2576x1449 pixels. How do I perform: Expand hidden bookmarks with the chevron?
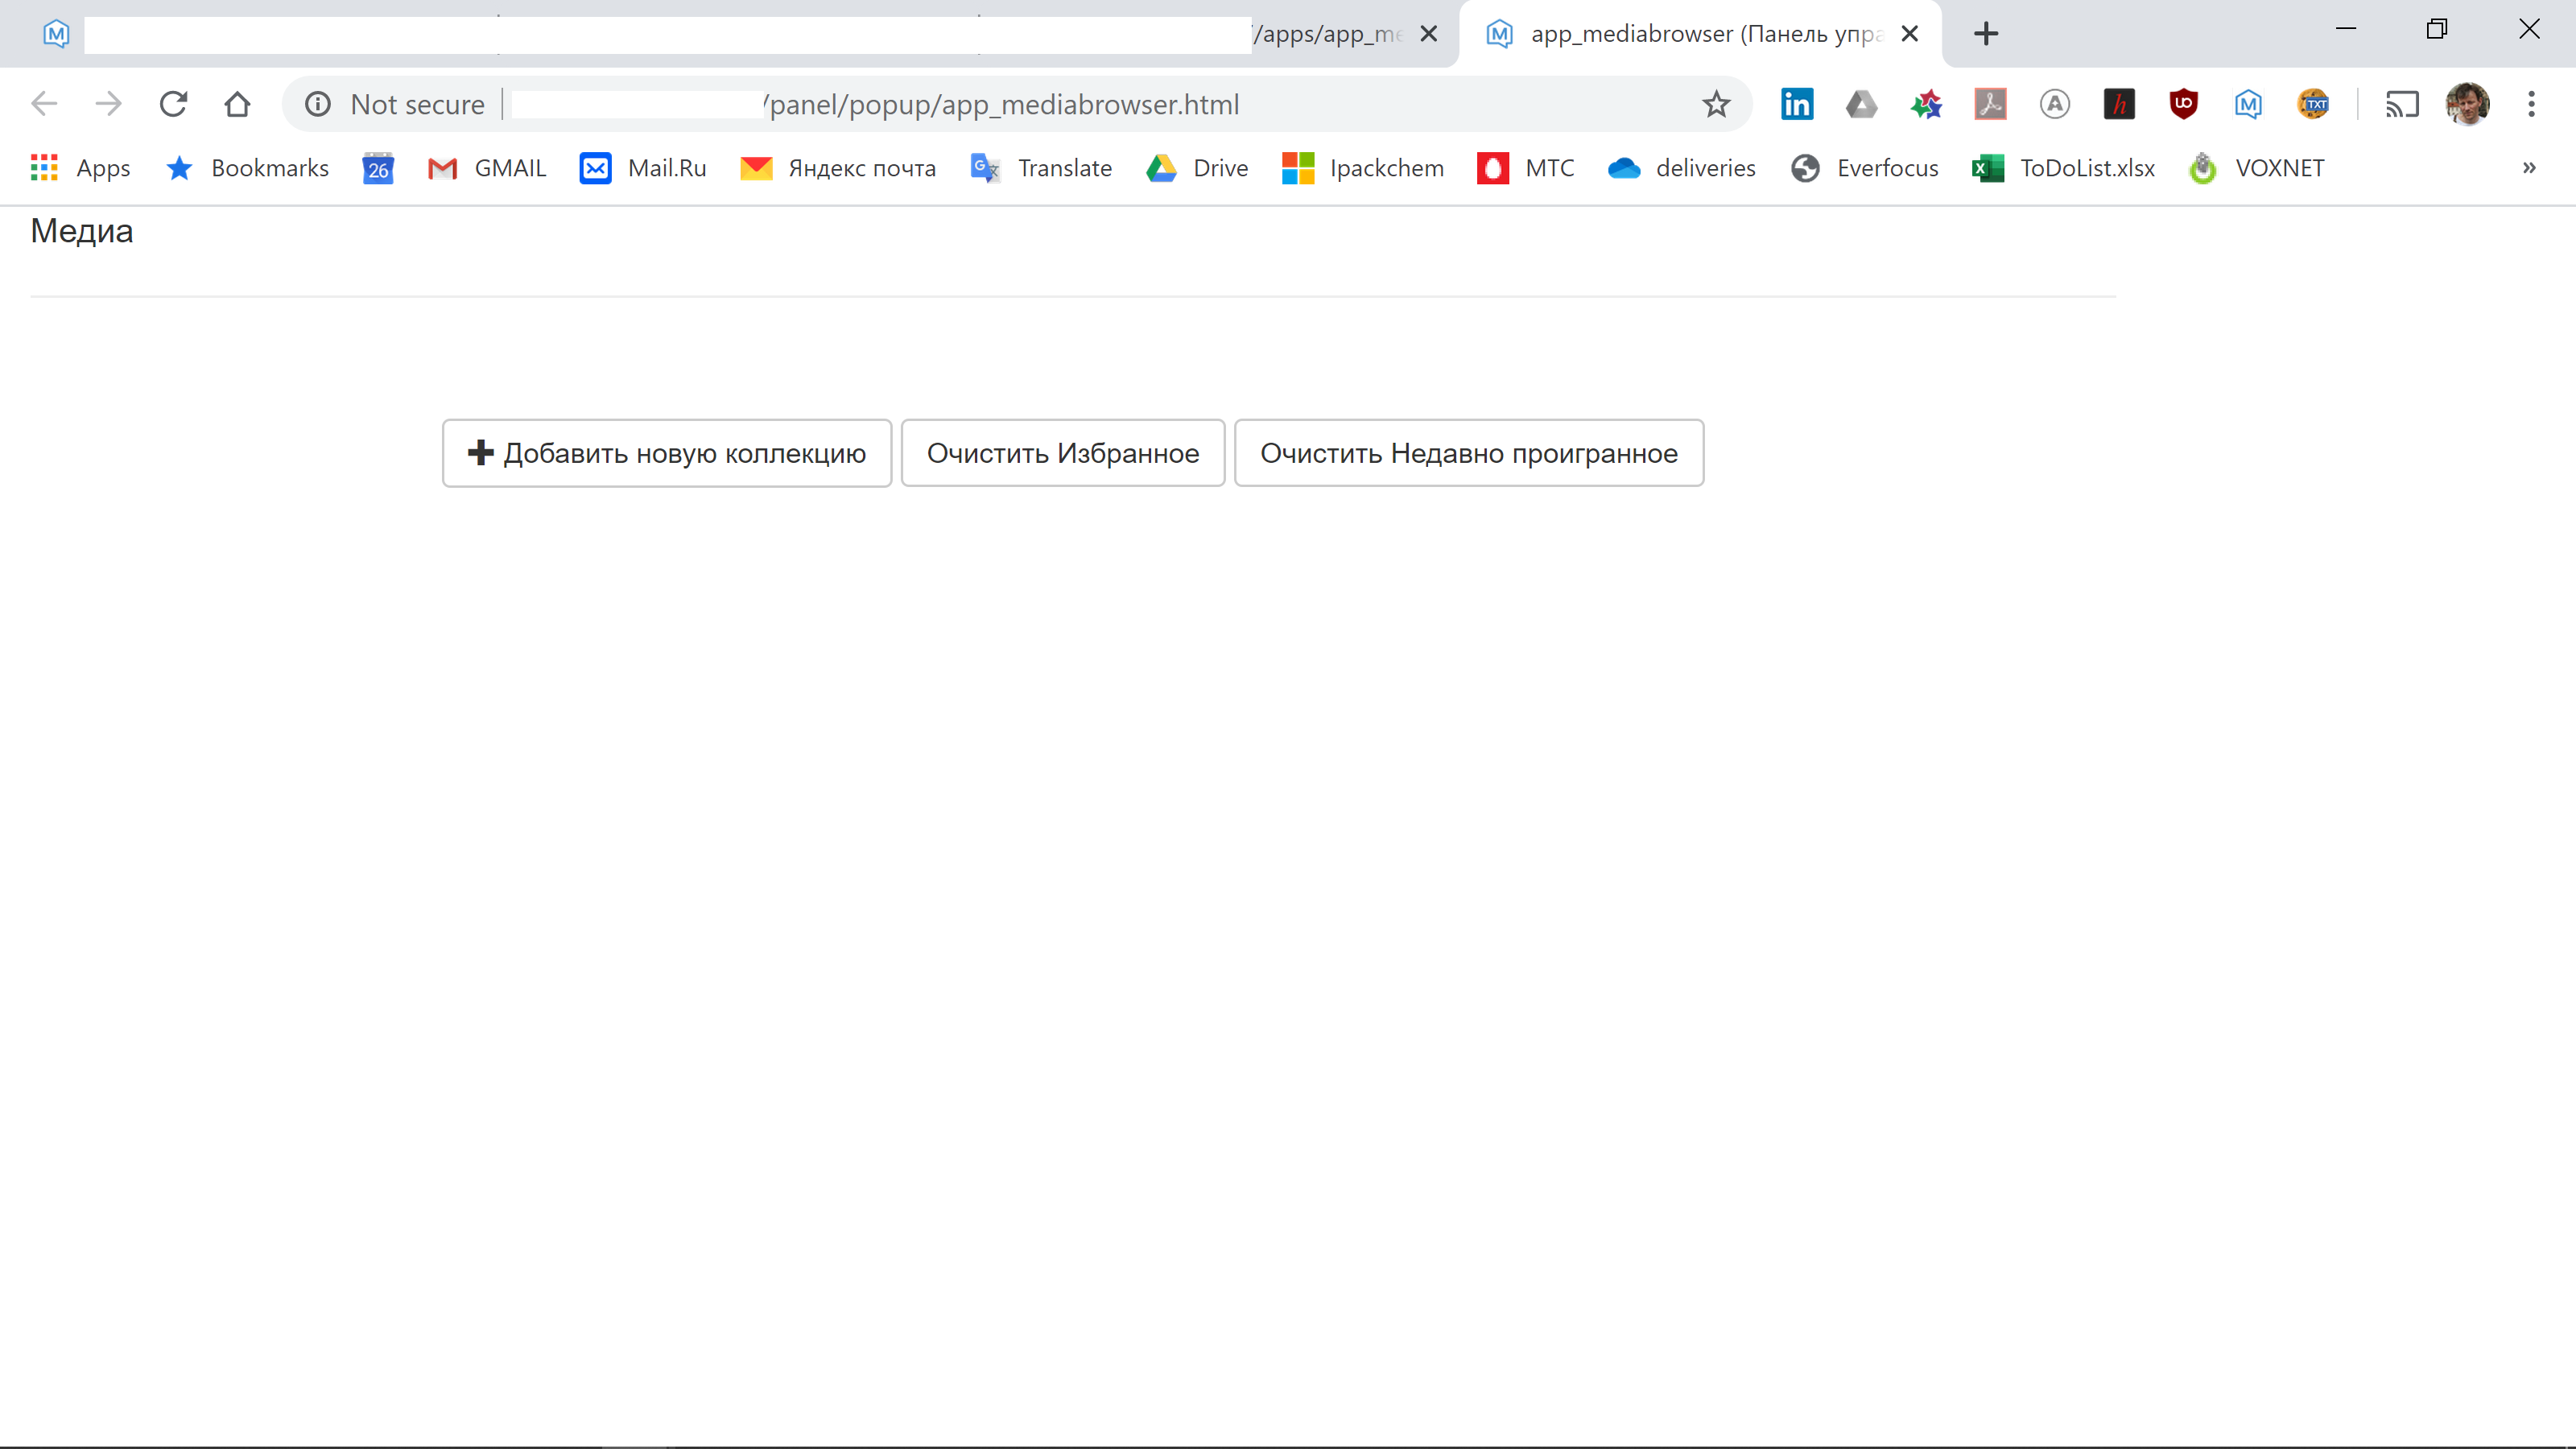(2530, 168)
